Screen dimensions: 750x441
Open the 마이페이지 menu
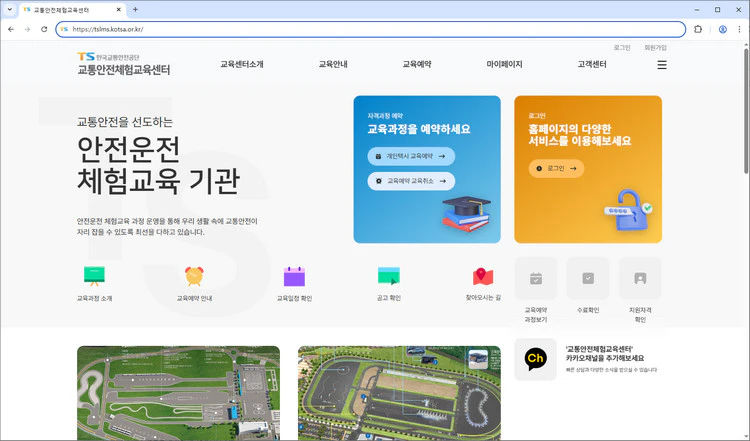point(504,64)
